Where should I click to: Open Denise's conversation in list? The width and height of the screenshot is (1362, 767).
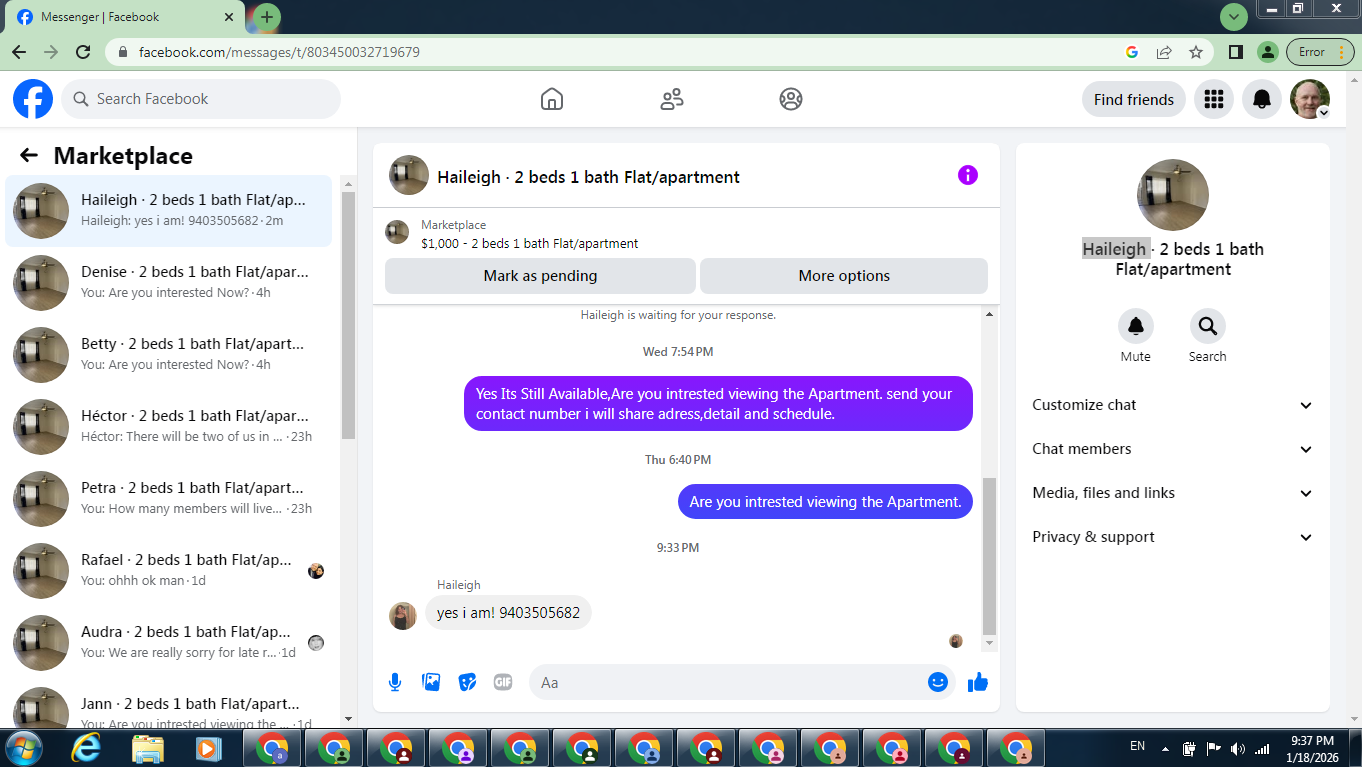(x=168, y=283)
